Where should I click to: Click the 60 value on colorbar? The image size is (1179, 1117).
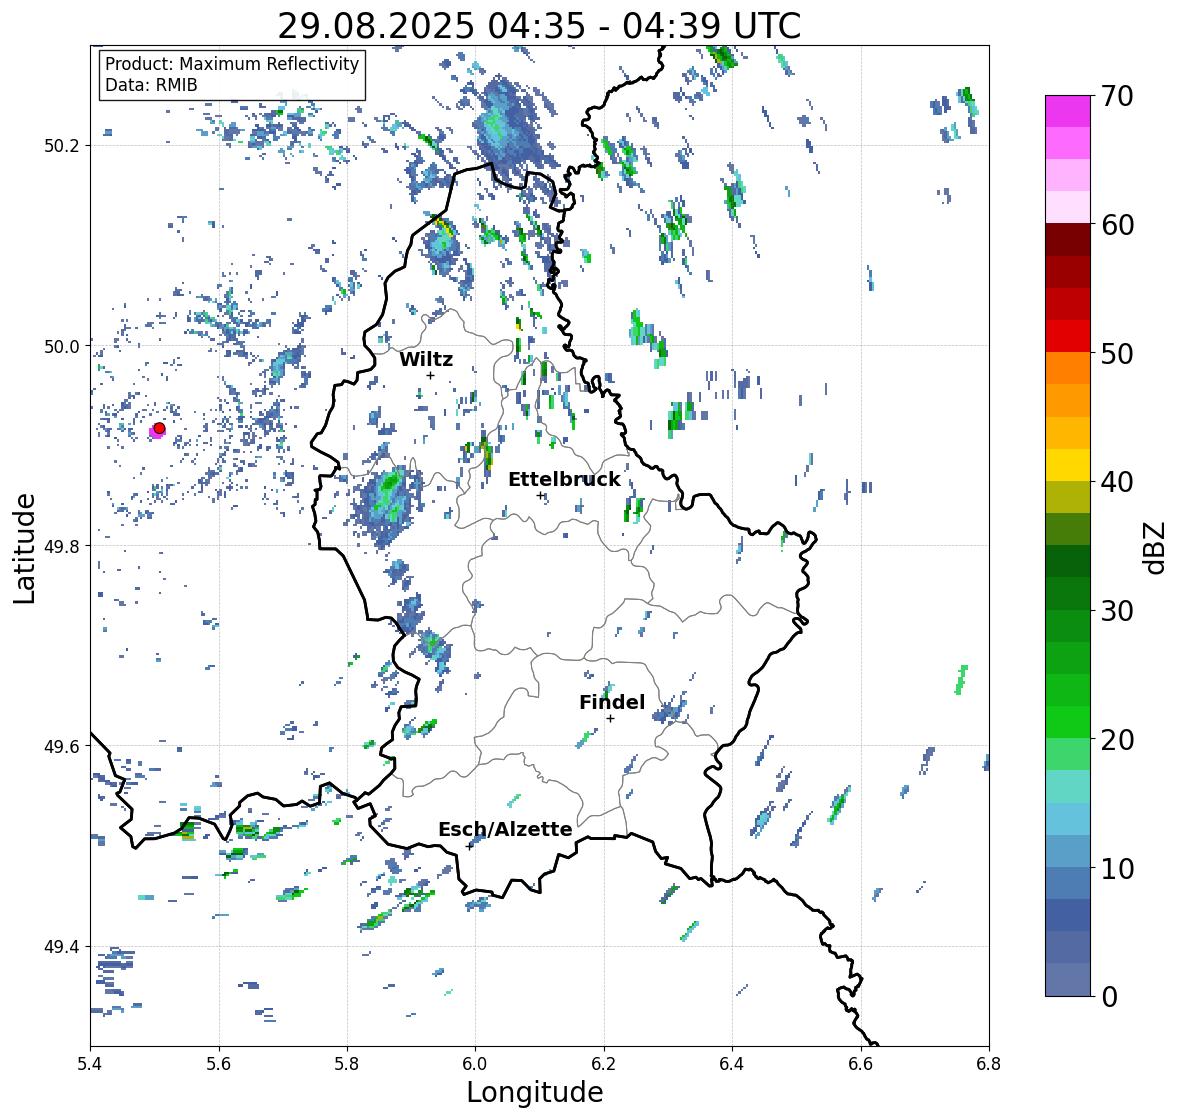[1117, 225]
